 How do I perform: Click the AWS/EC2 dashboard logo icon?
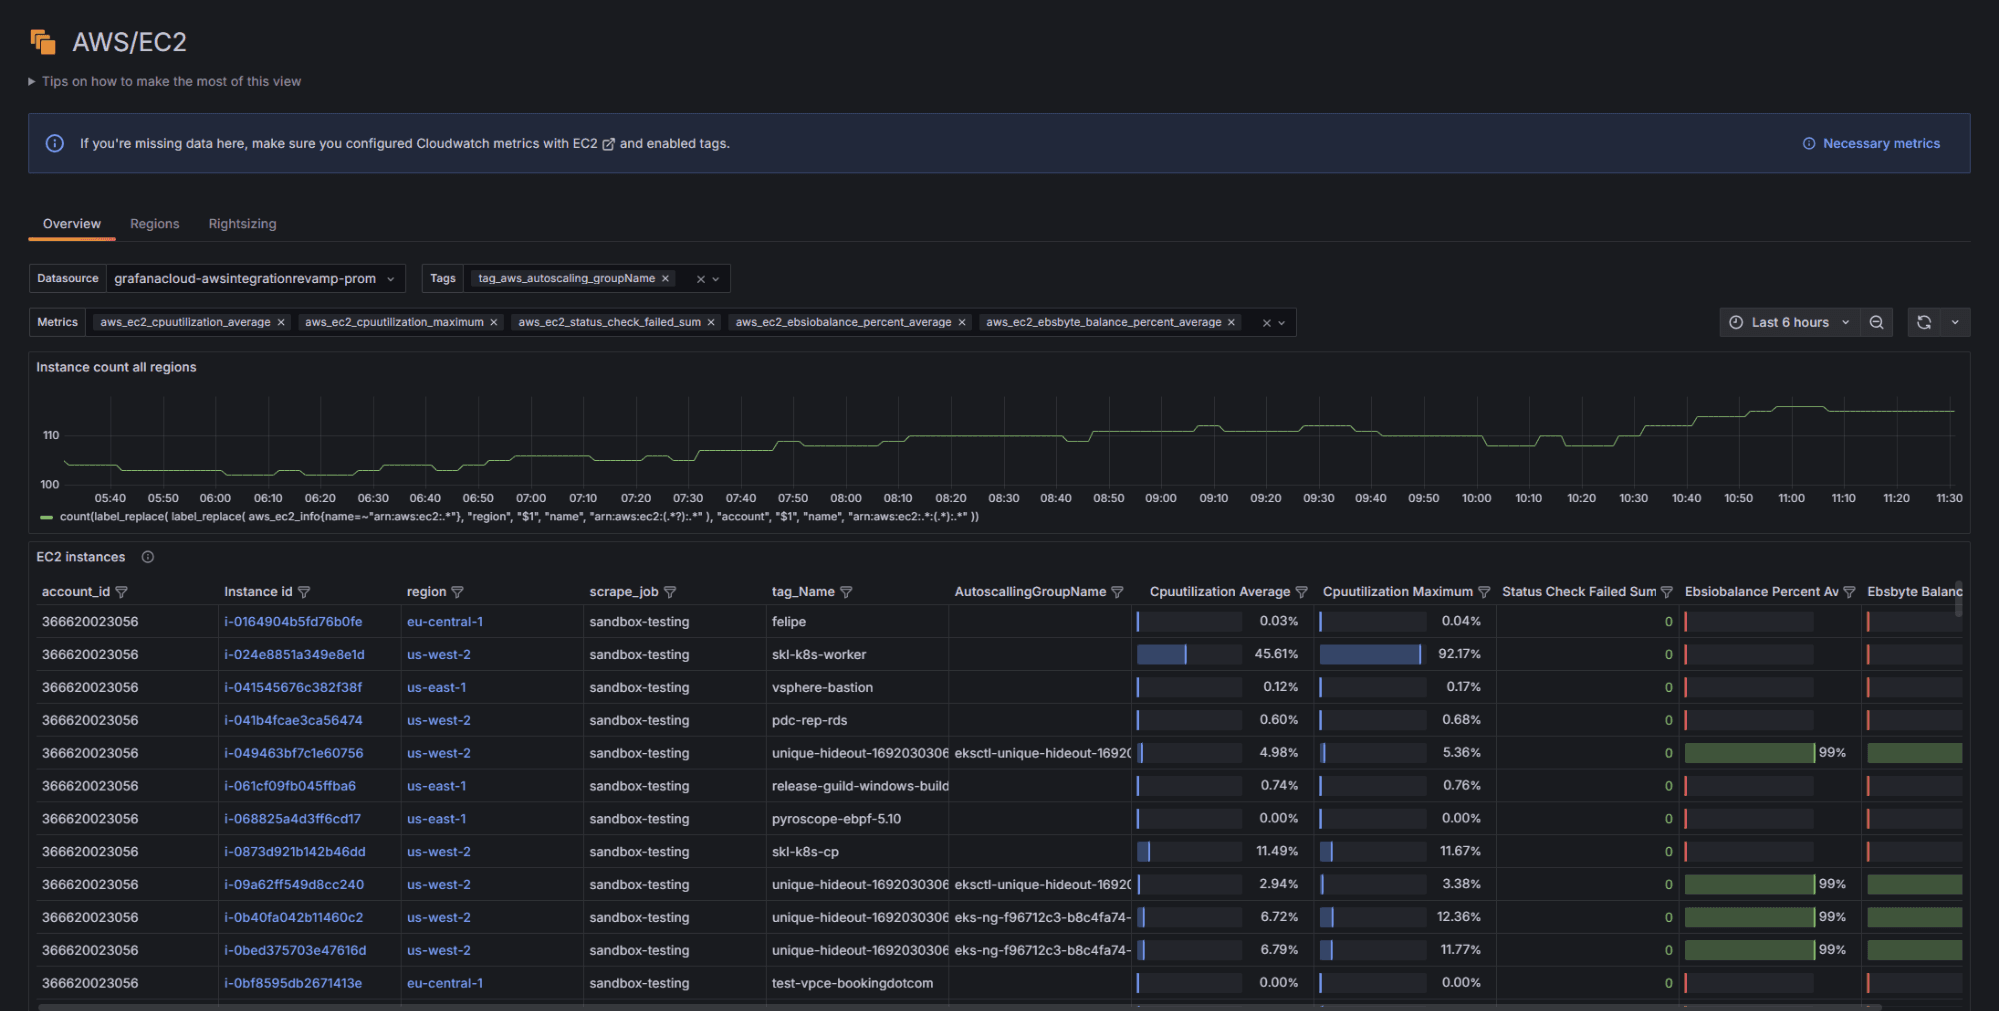click(x=42, y=41)
